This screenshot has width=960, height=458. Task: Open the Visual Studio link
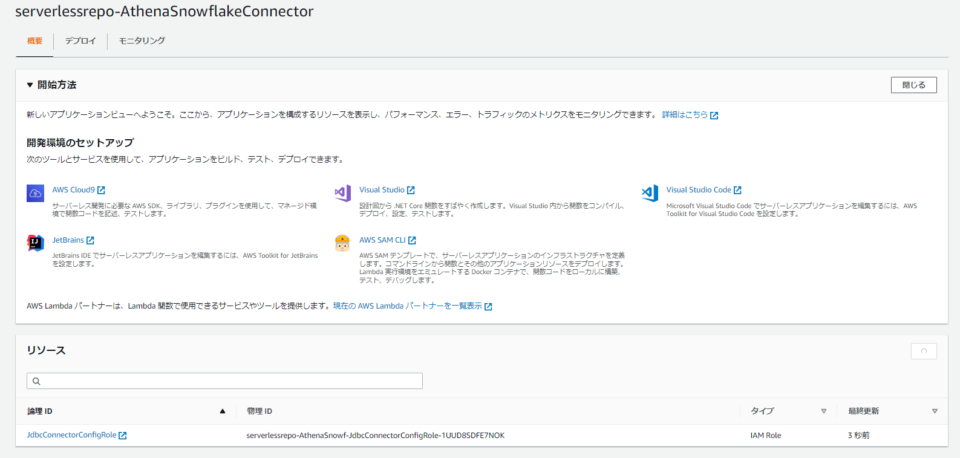point(382,190)
